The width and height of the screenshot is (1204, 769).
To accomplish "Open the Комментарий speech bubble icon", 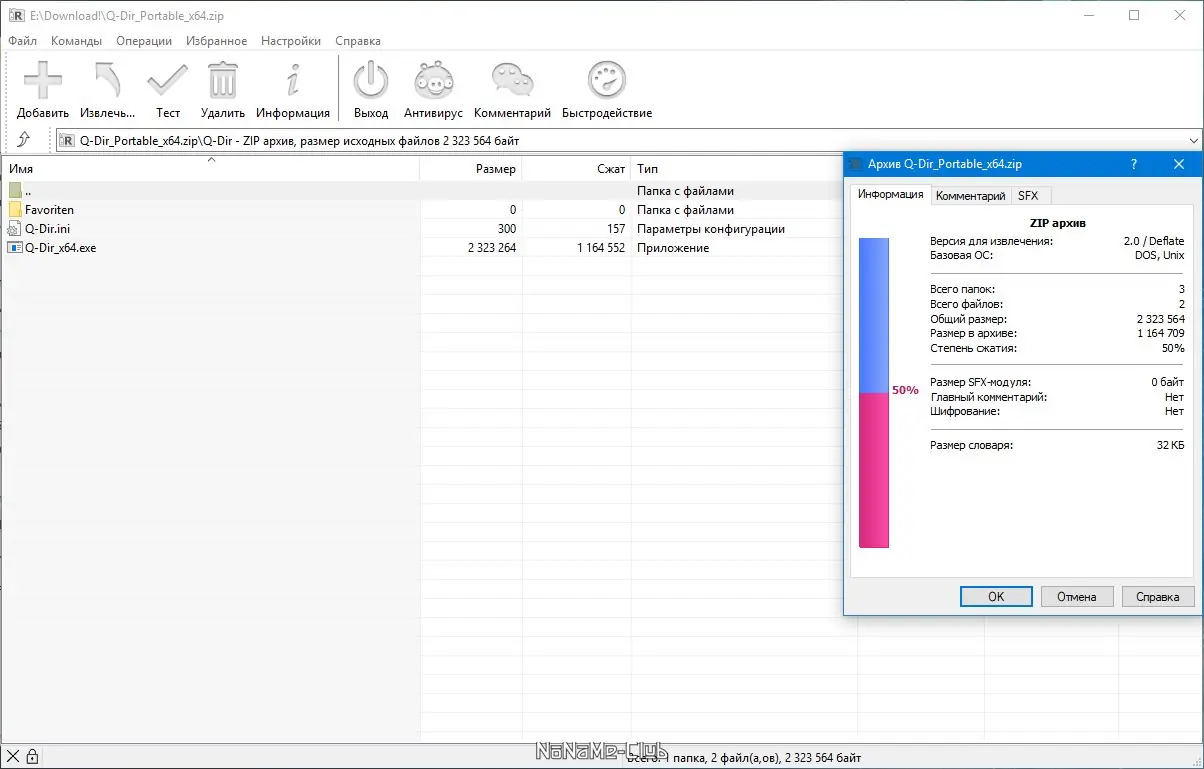I will pos(513,81).
